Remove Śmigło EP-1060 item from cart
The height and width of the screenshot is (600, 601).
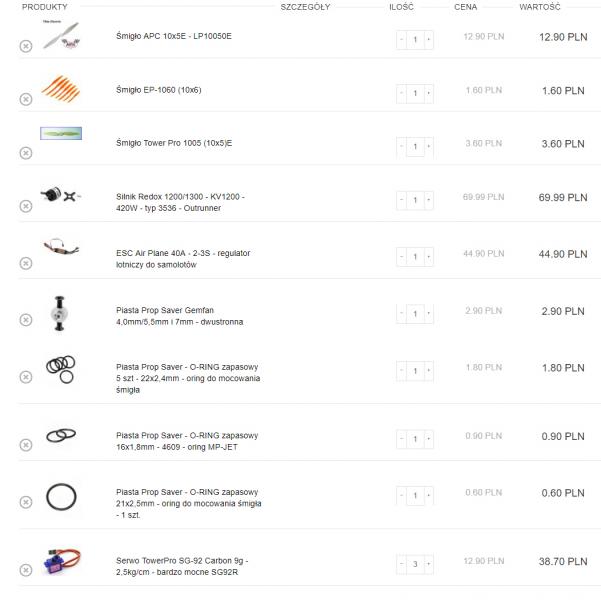[x=26, y=99]
